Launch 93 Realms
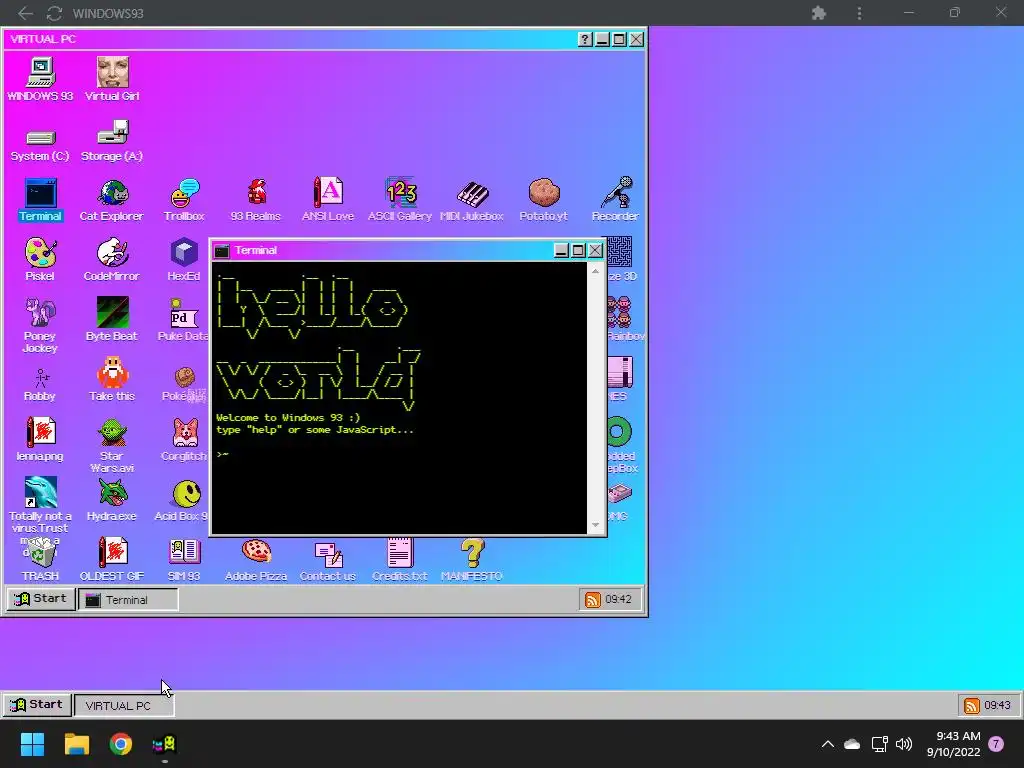1024x768 pixels. 256,200
